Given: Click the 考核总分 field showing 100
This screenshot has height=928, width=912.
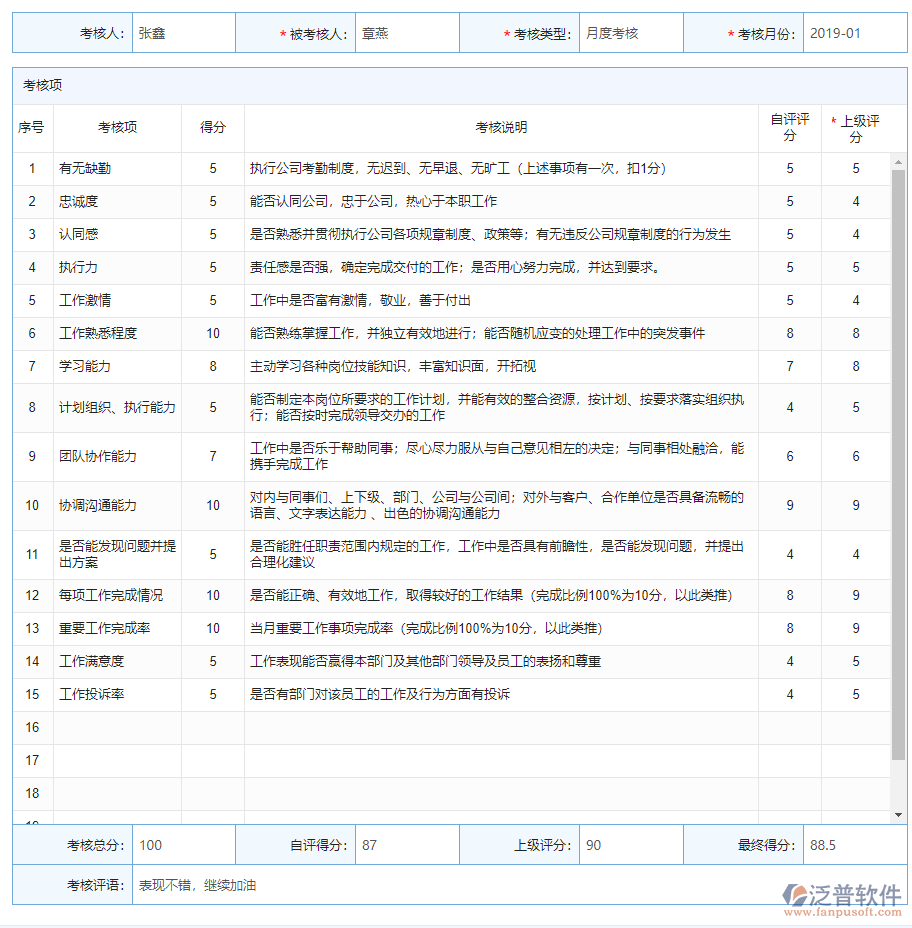Looking at the screenshot, I should coord(183,844).
